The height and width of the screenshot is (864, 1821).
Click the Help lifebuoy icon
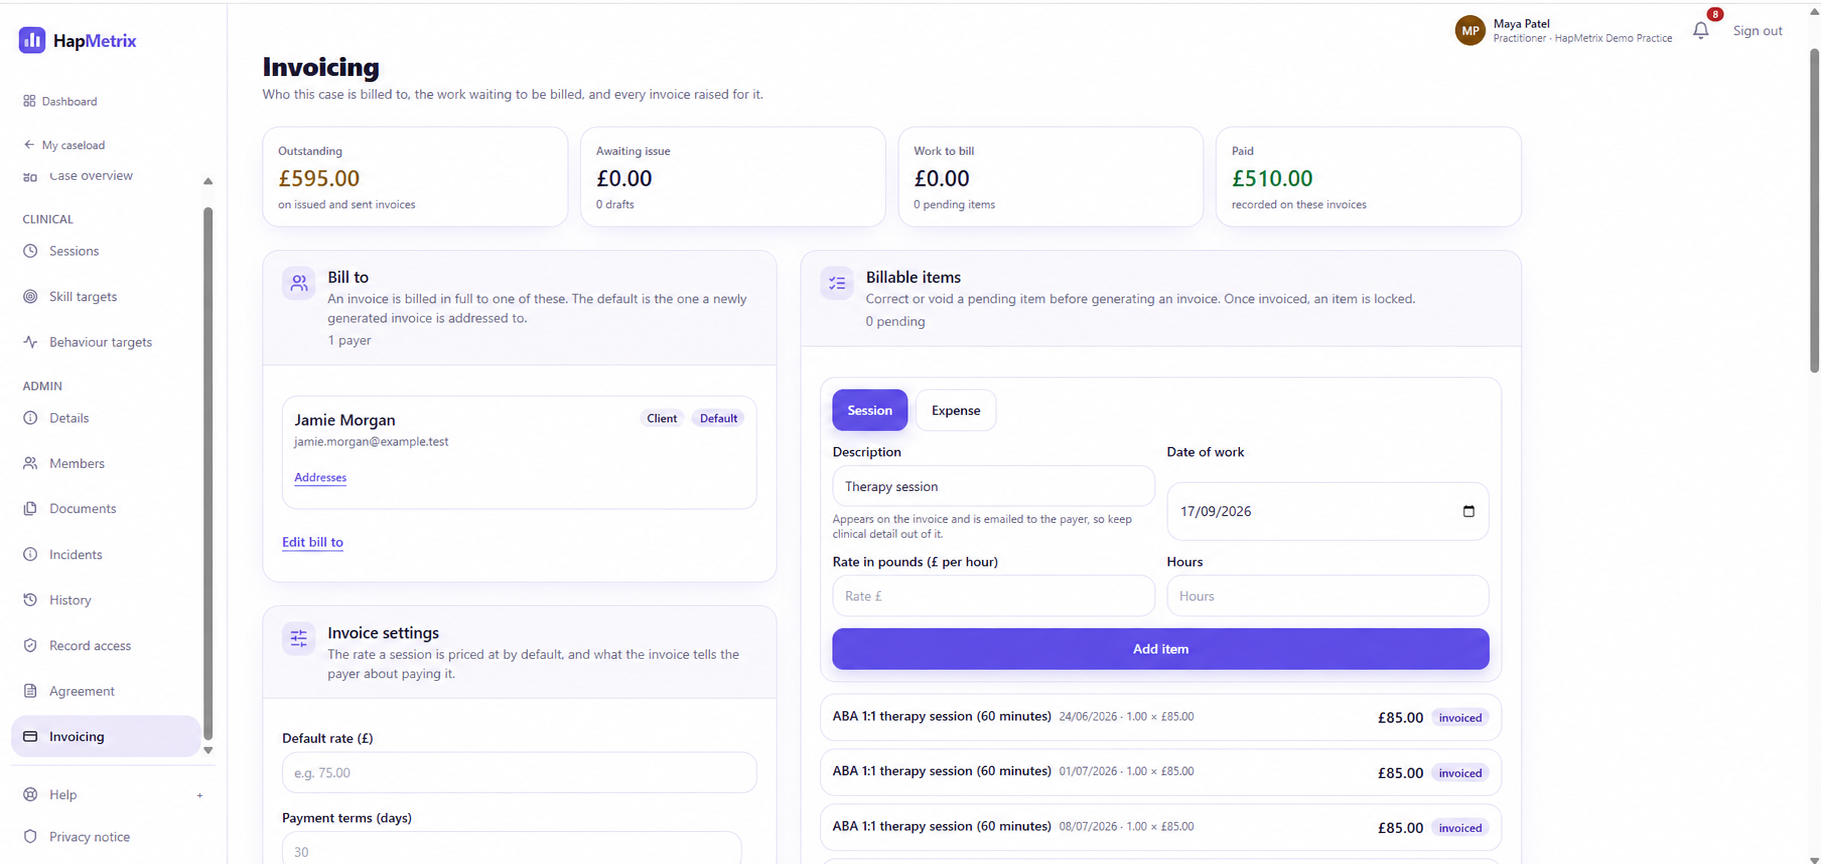30,794
